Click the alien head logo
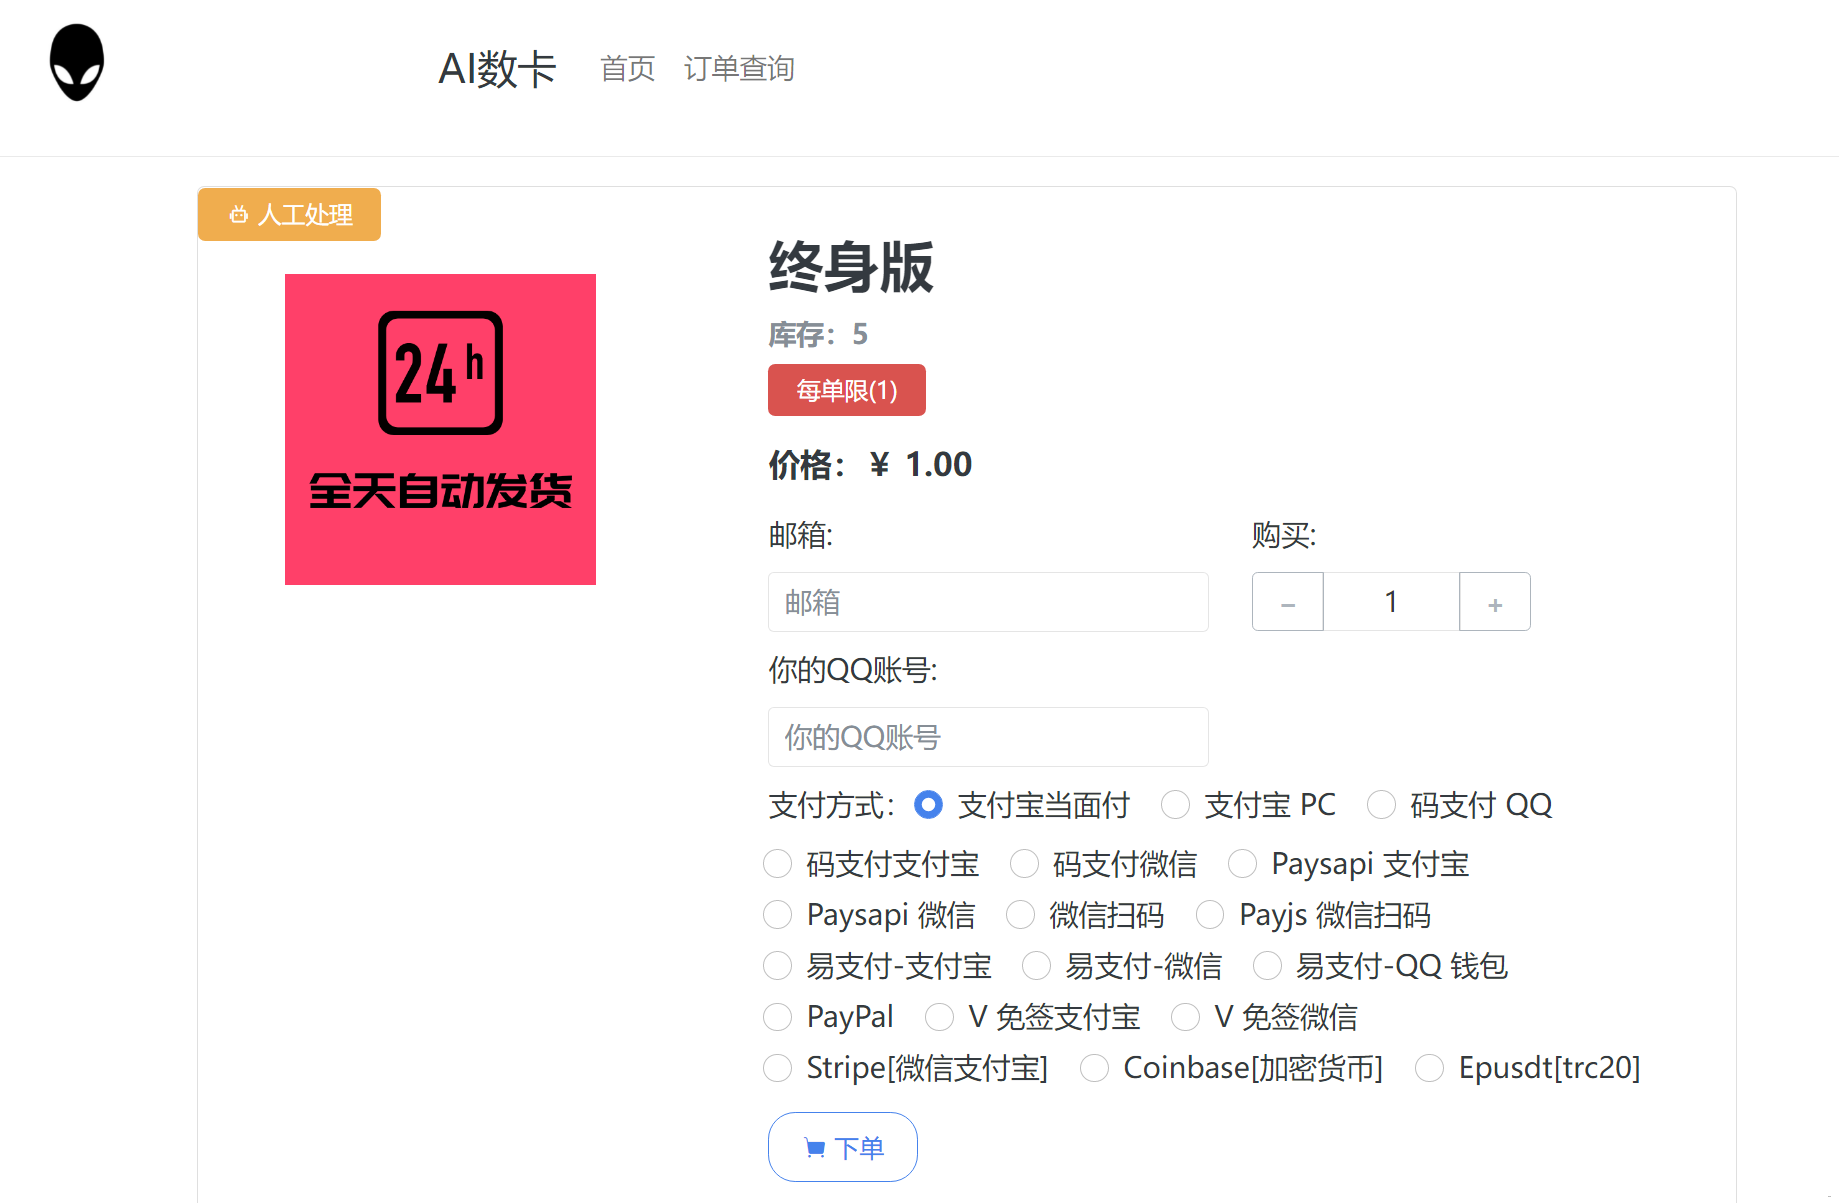Image resolution: width=1839 pixels, height=1203 pixels. (x=77, y=62)
